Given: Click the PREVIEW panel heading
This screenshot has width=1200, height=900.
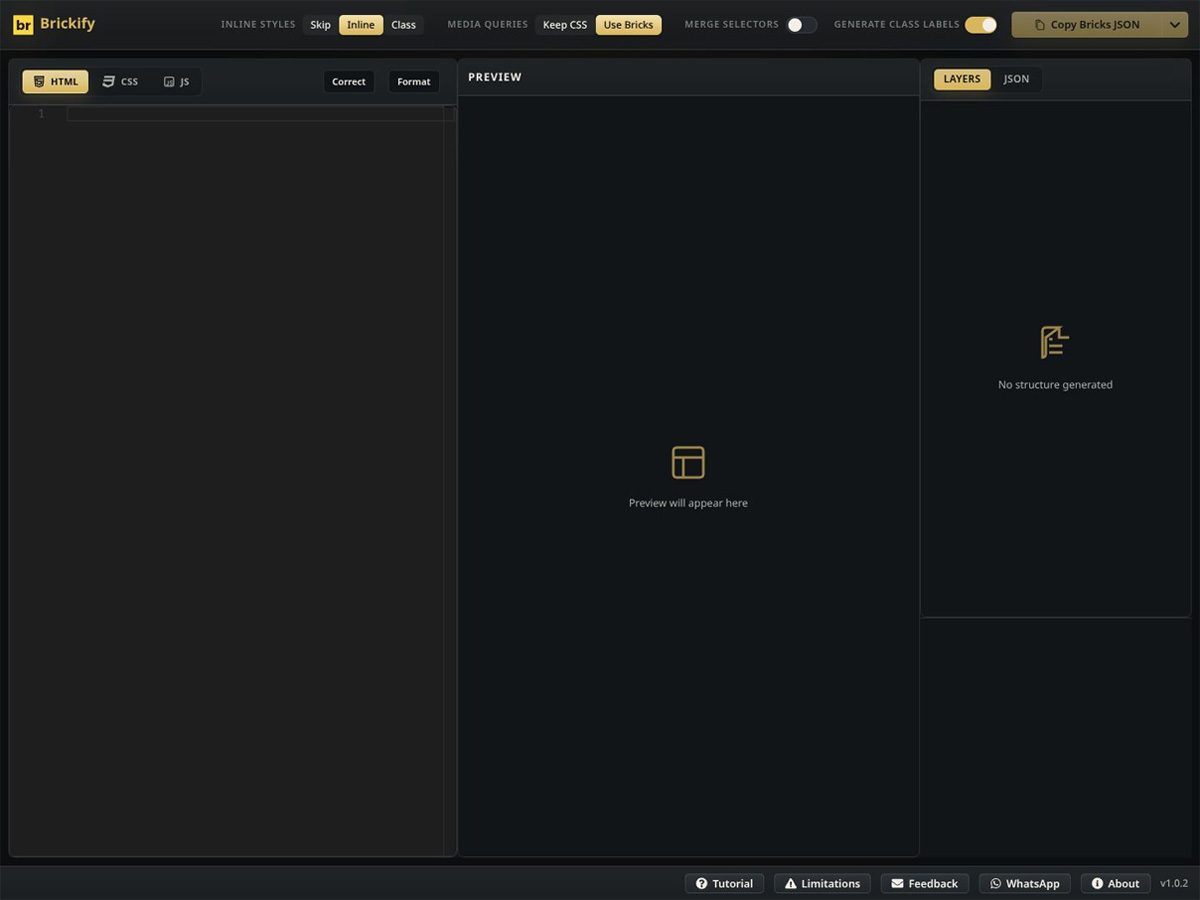Looking at the screenshot, I should [x=495, y=77].
